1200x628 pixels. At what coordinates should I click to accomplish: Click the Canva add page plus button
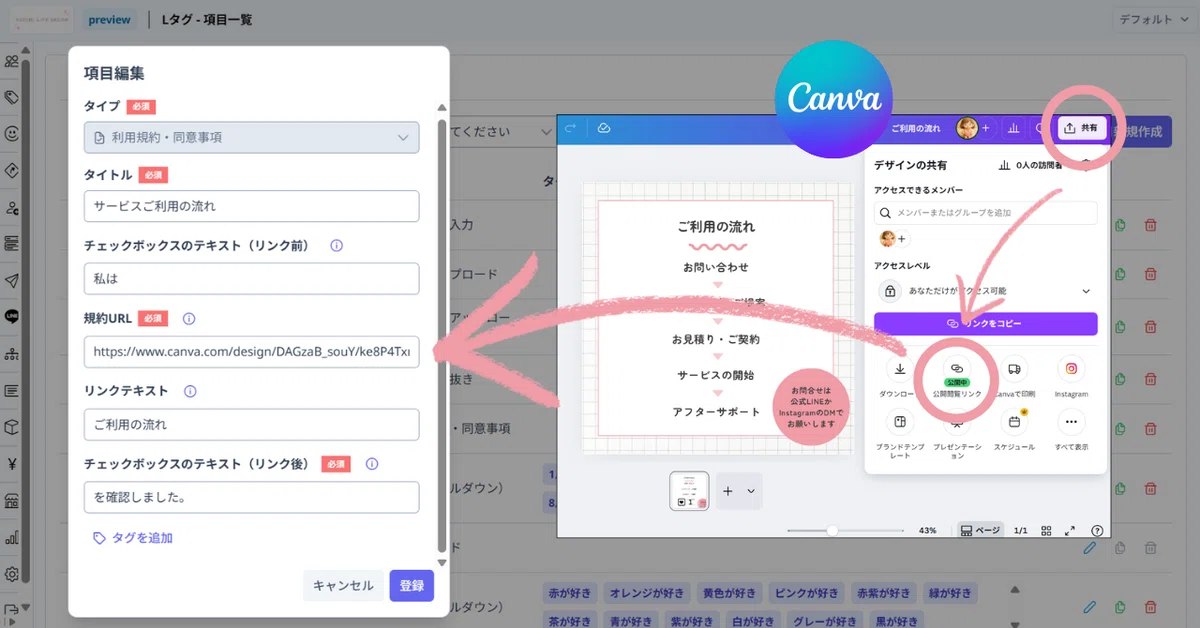point(728,491)
